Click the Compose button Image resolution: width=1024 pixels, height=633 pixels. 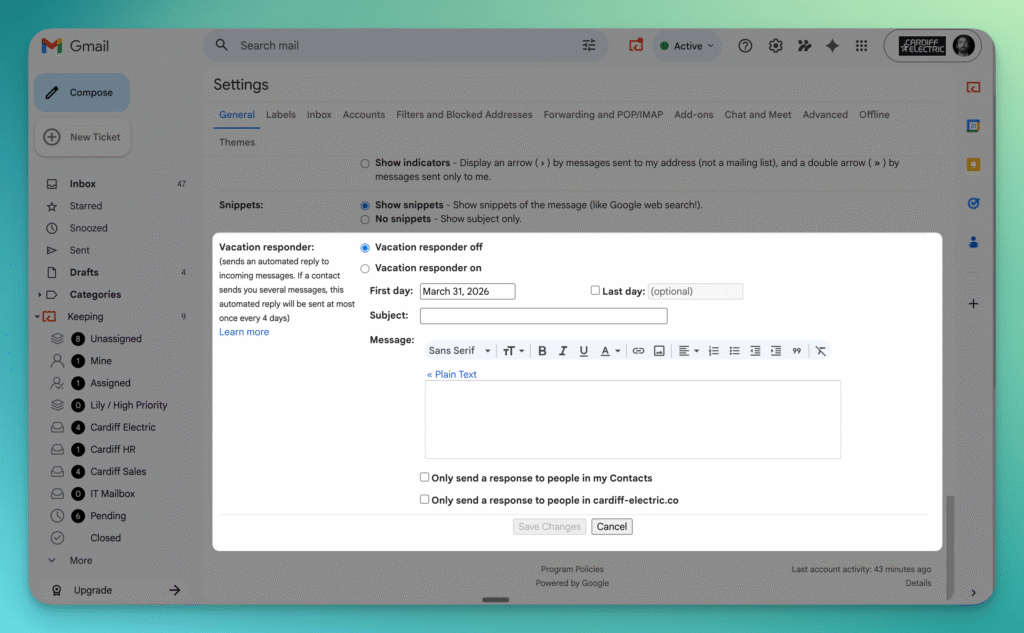pyautogui.click(x=82, y=92)
